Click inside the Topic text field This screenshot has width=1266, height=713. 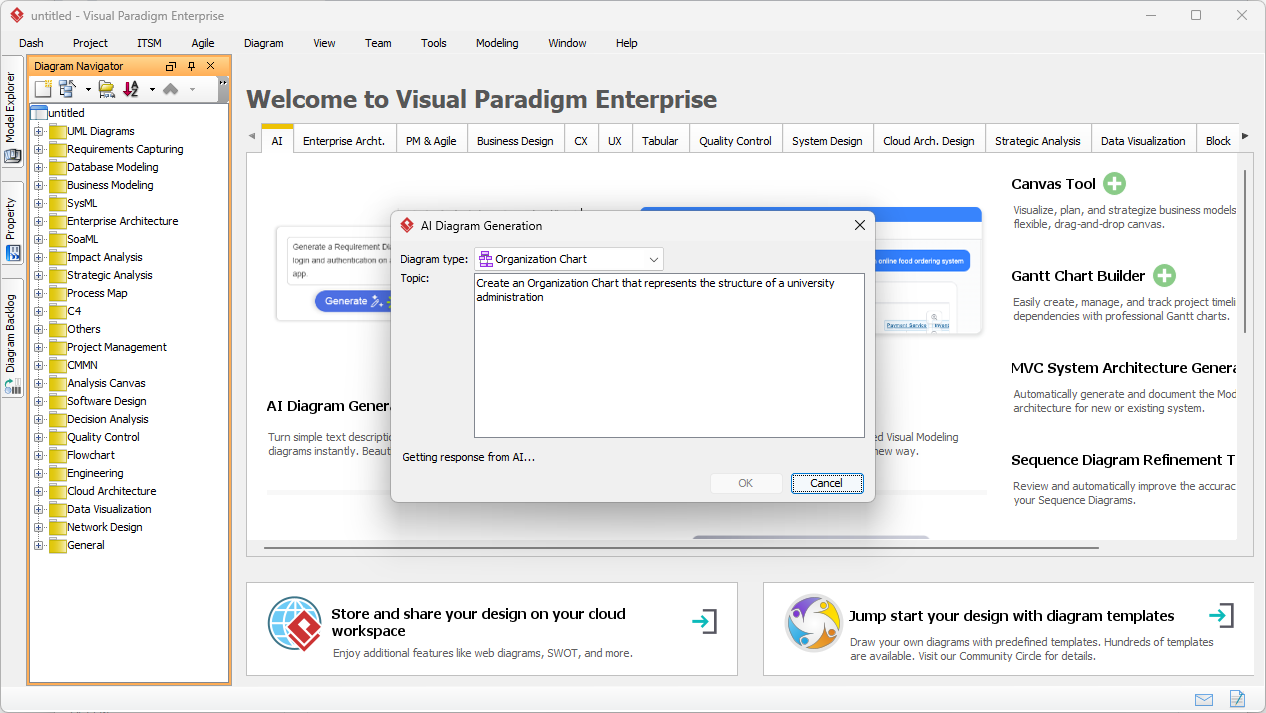click(x=668, y=355)
